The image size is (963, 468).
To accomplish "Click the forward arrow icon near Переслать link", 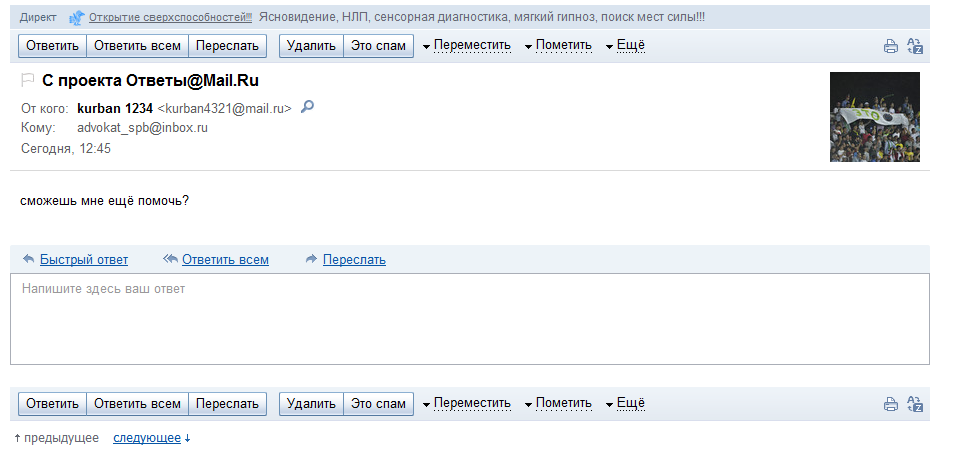I will [x=311, y=259].
